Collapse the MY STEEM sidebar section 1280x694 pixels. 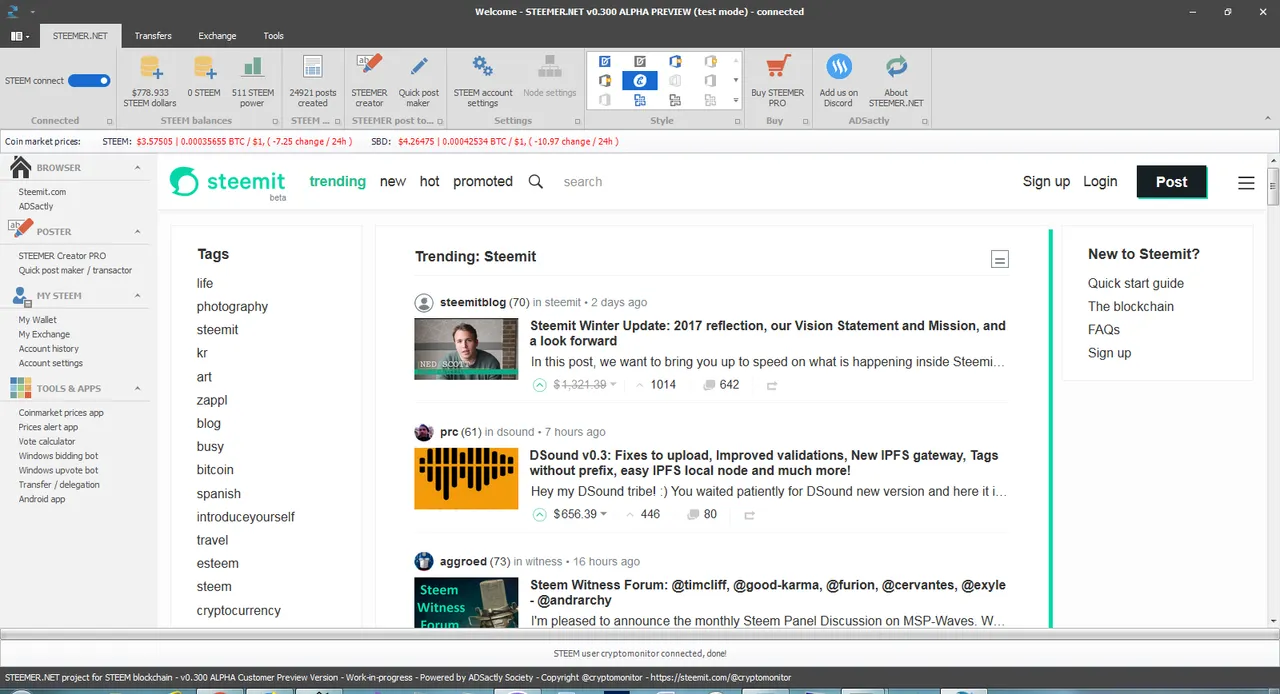138,296
